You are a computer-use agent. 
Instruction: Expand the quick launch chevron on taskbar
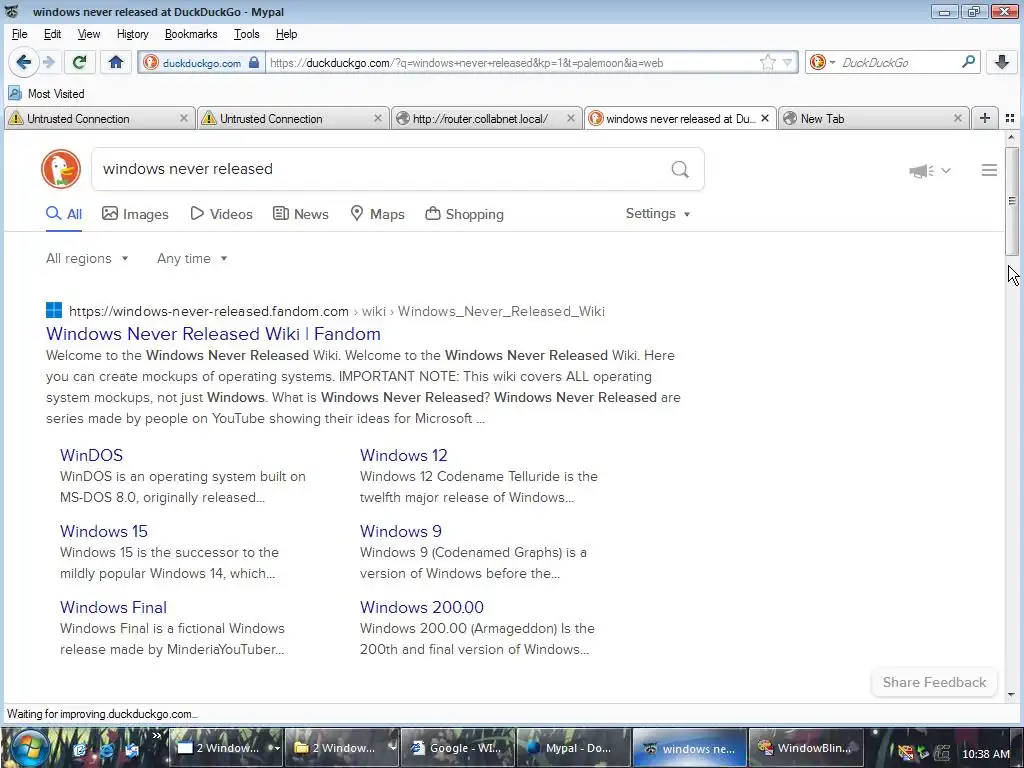click(157, 736)
